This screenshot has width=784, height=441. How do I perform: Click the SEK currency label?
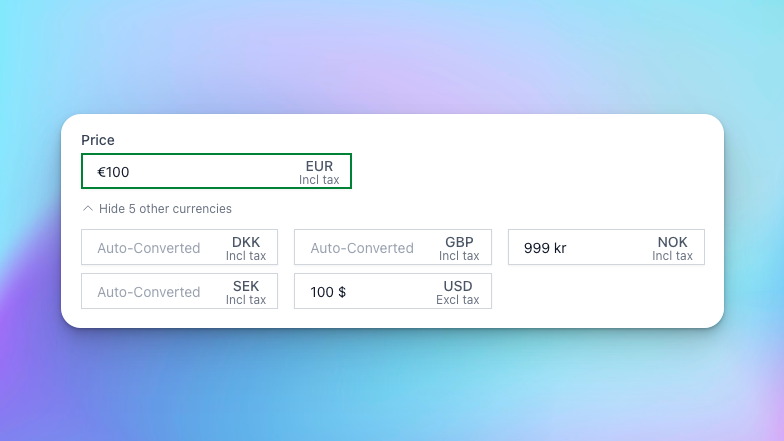(246, 286)
